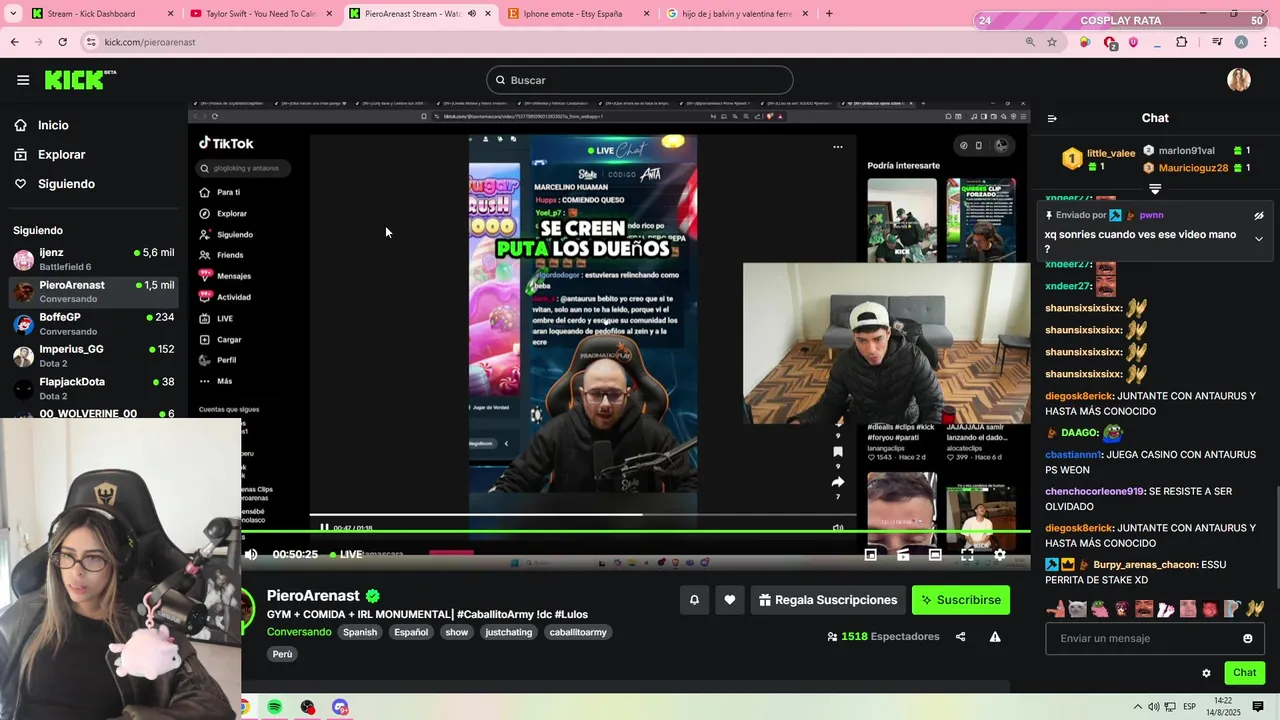
Task: Open FlapjackDota's channel
Action: (x=93, y=389)
